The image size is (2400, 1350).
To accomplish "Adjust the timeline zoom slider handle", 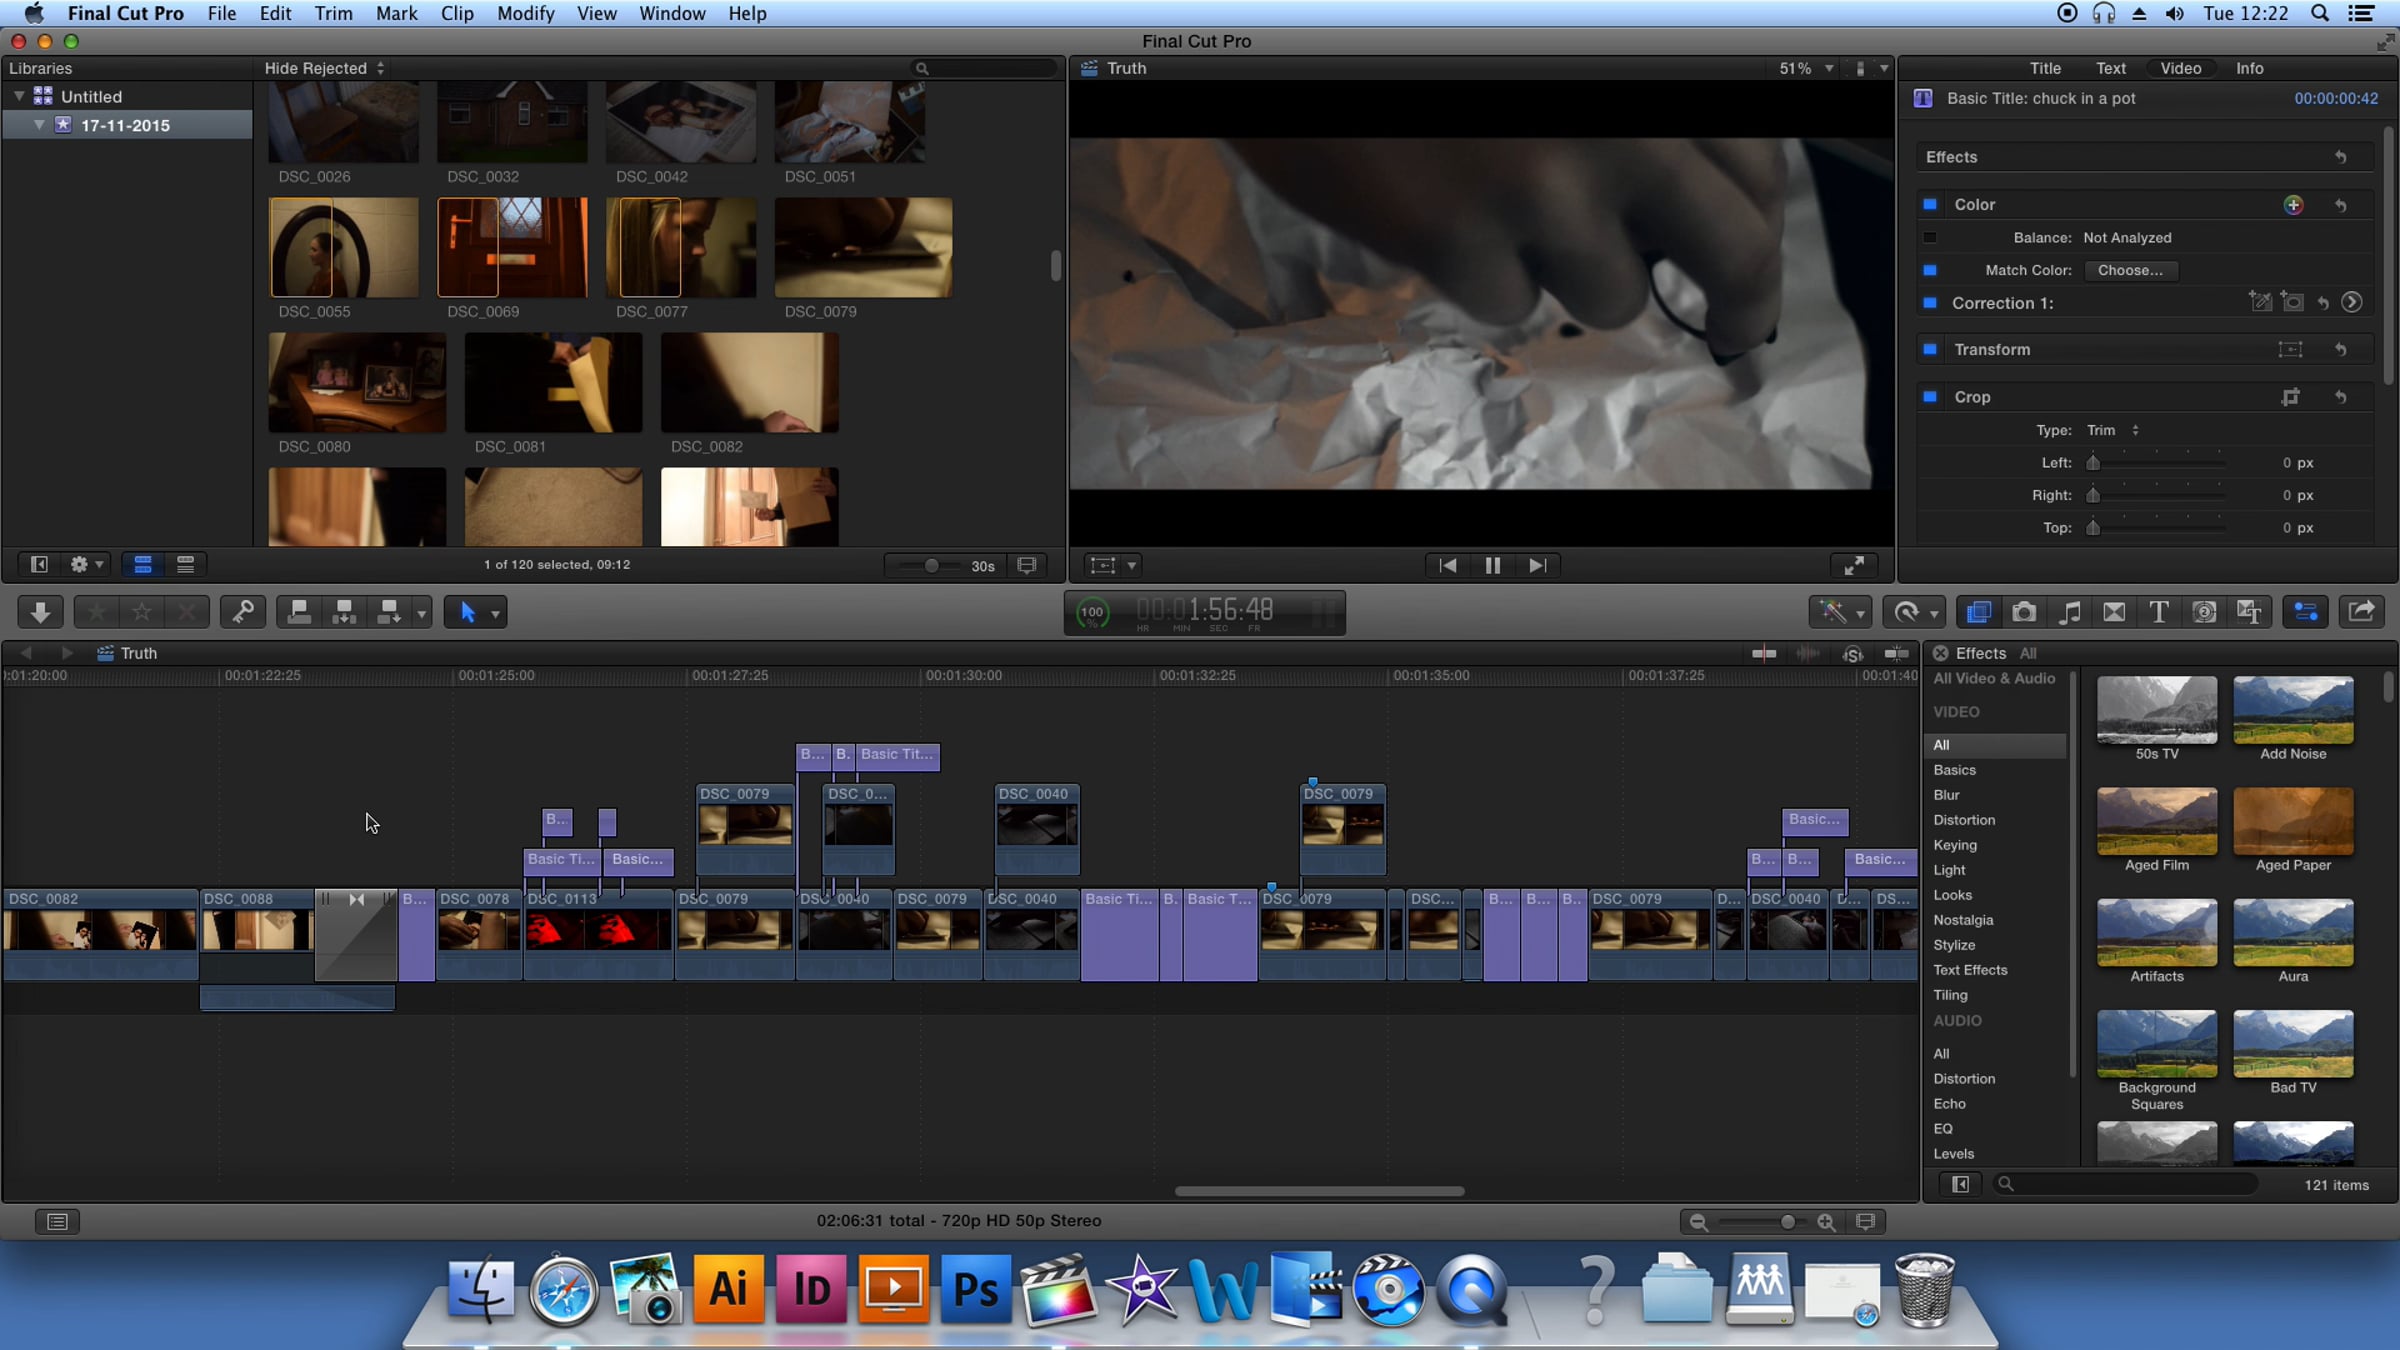I will tap(1787, 1222).
